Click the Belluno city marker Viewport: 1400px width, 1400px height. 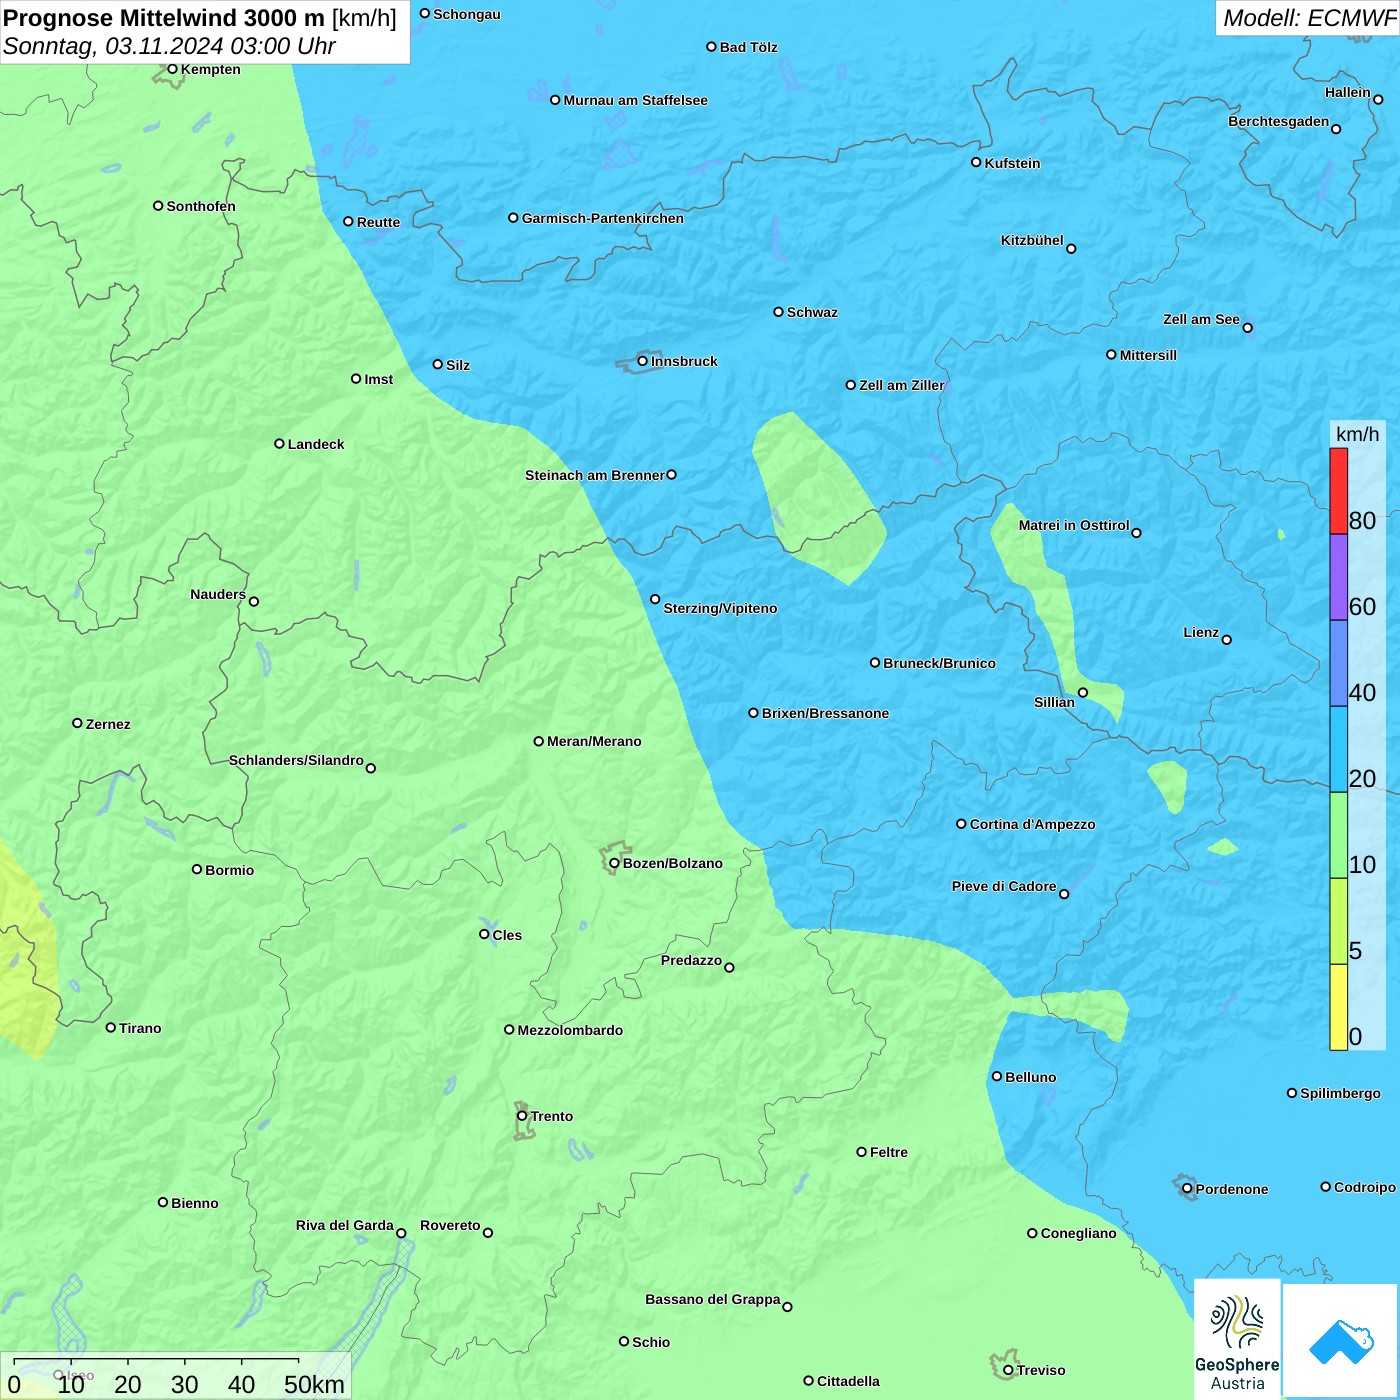997,1076
